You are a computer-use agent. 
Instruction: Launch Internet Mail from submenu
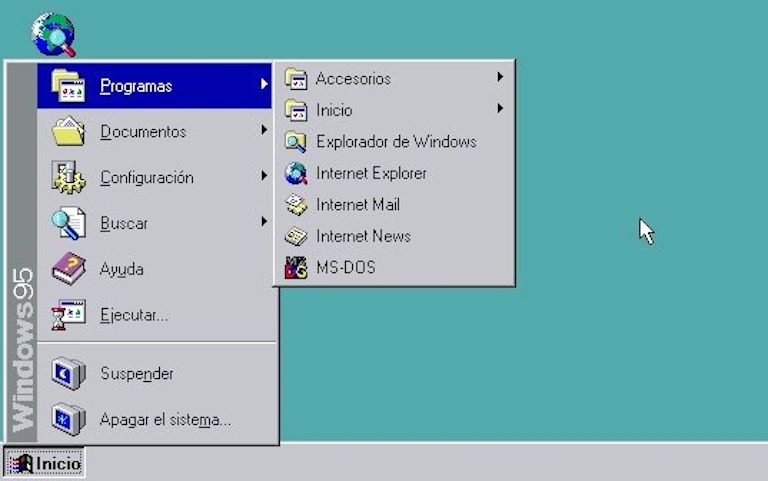coord(394,205)
